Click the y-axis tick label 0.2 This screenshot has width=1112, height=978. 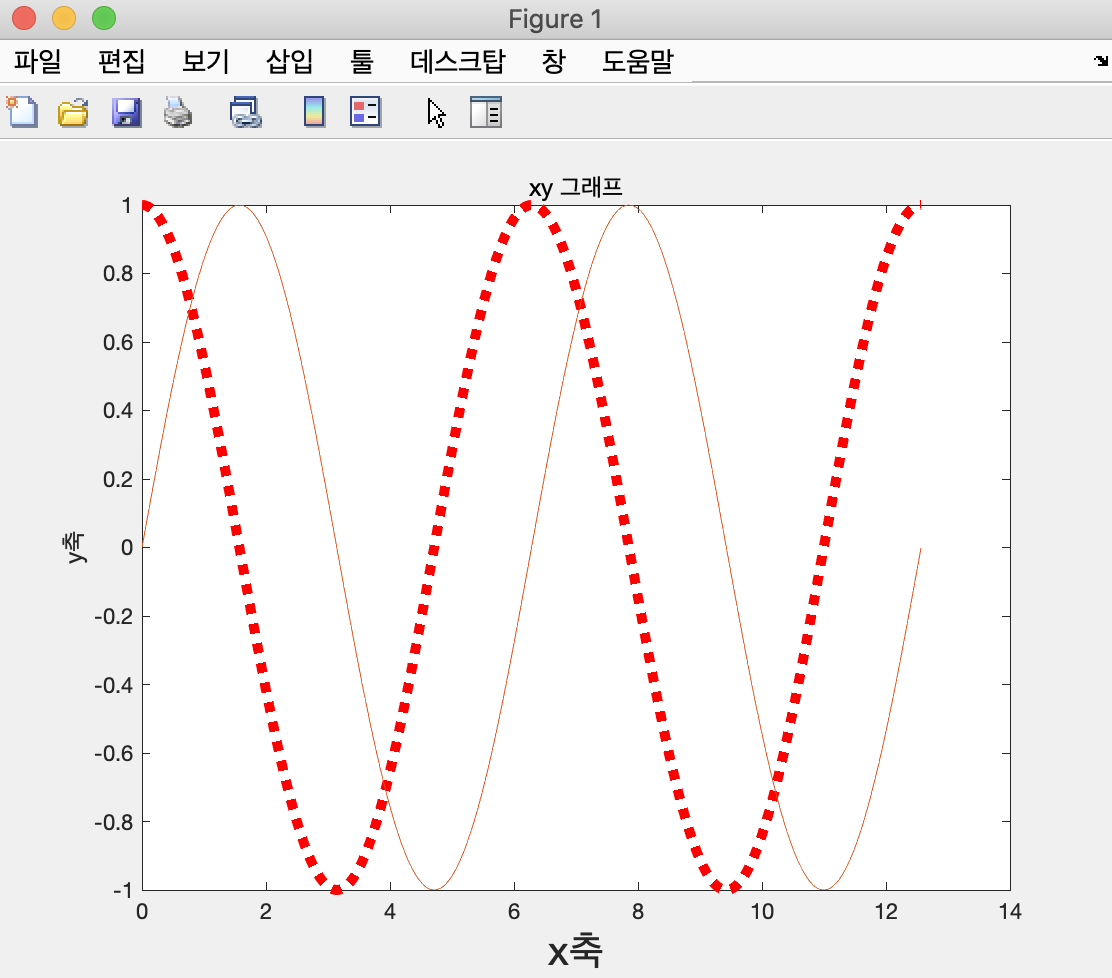coord(118,479)
